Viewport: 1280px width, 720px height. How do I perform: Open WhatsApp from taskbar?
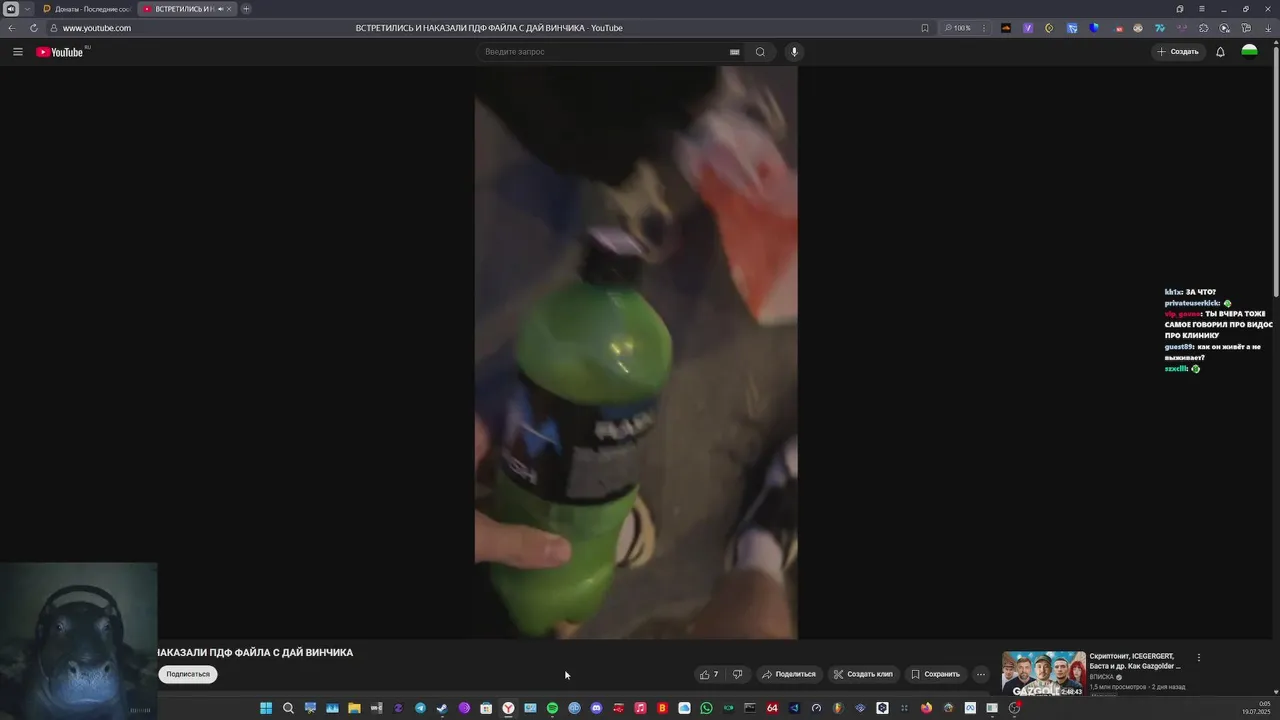[x=706, y=708]
